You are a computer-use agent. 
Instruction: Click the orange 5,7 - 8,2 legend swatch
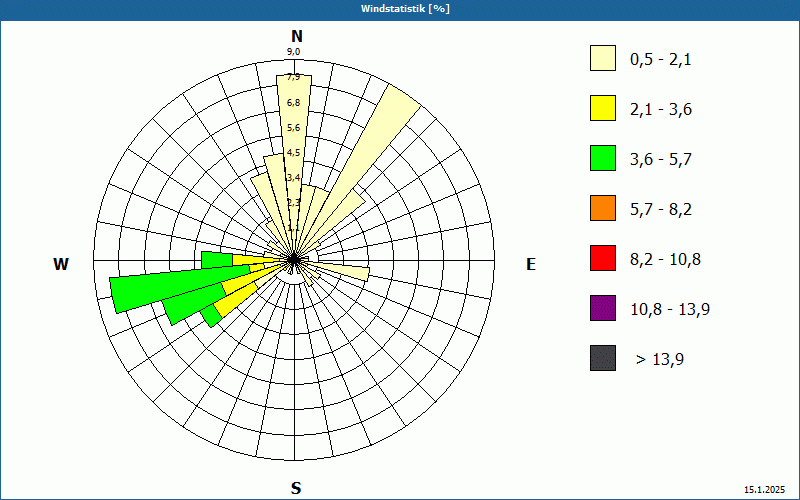603,208
